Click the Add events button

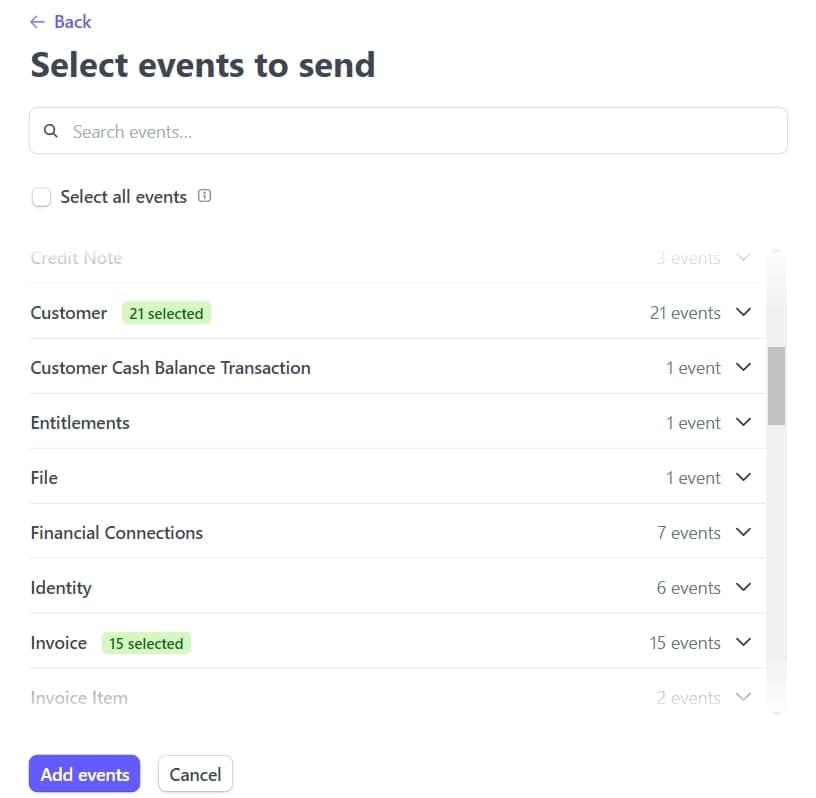pyautogui.click(x=85, y=774)
